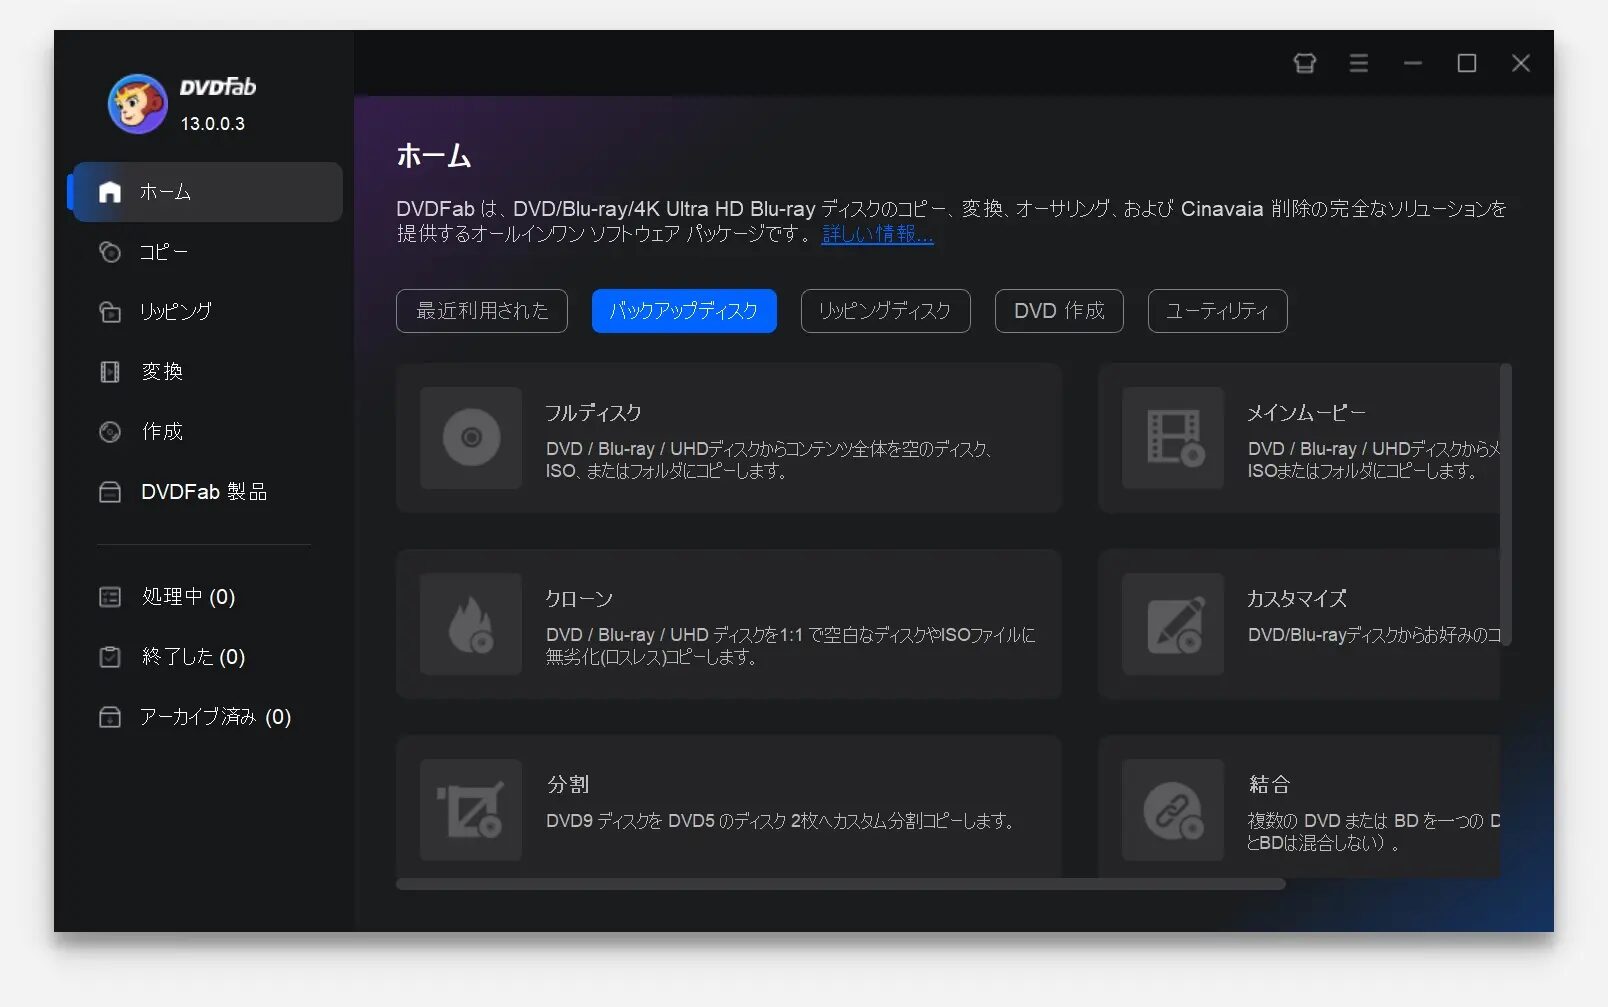Screen dimensions: 1608x1007
Task: Click the DVDFab monkey logo
Action: point(137,104)
